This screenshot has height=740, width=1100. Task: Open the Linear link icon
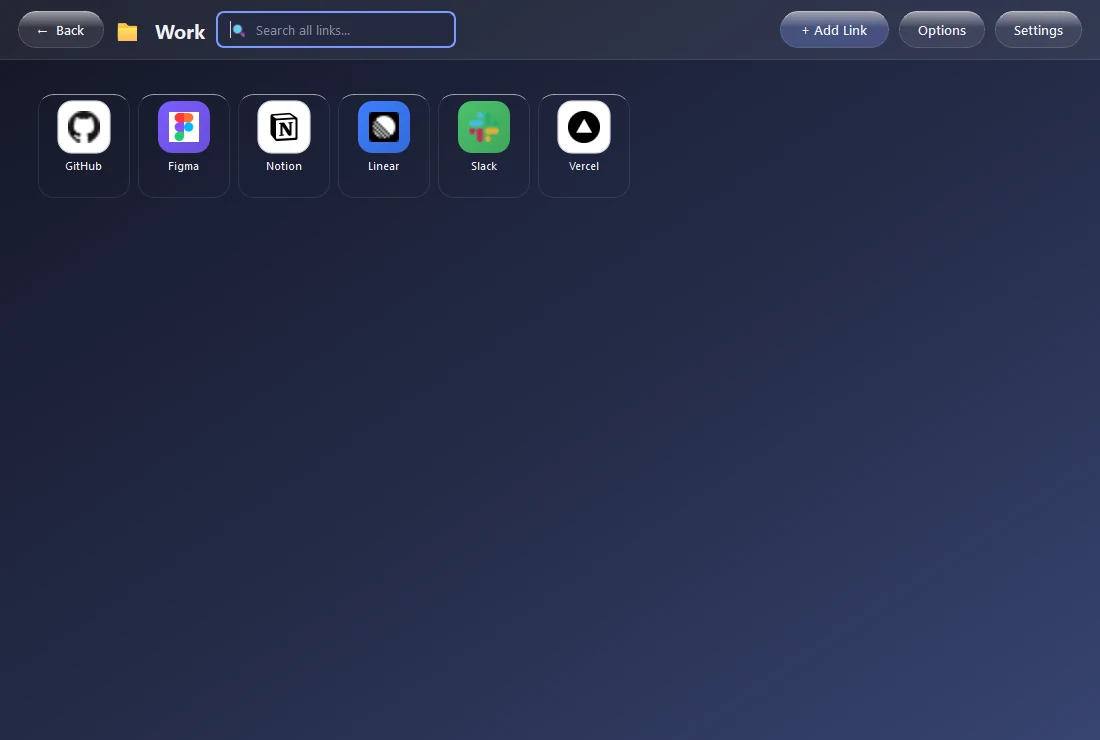[384, 127]
